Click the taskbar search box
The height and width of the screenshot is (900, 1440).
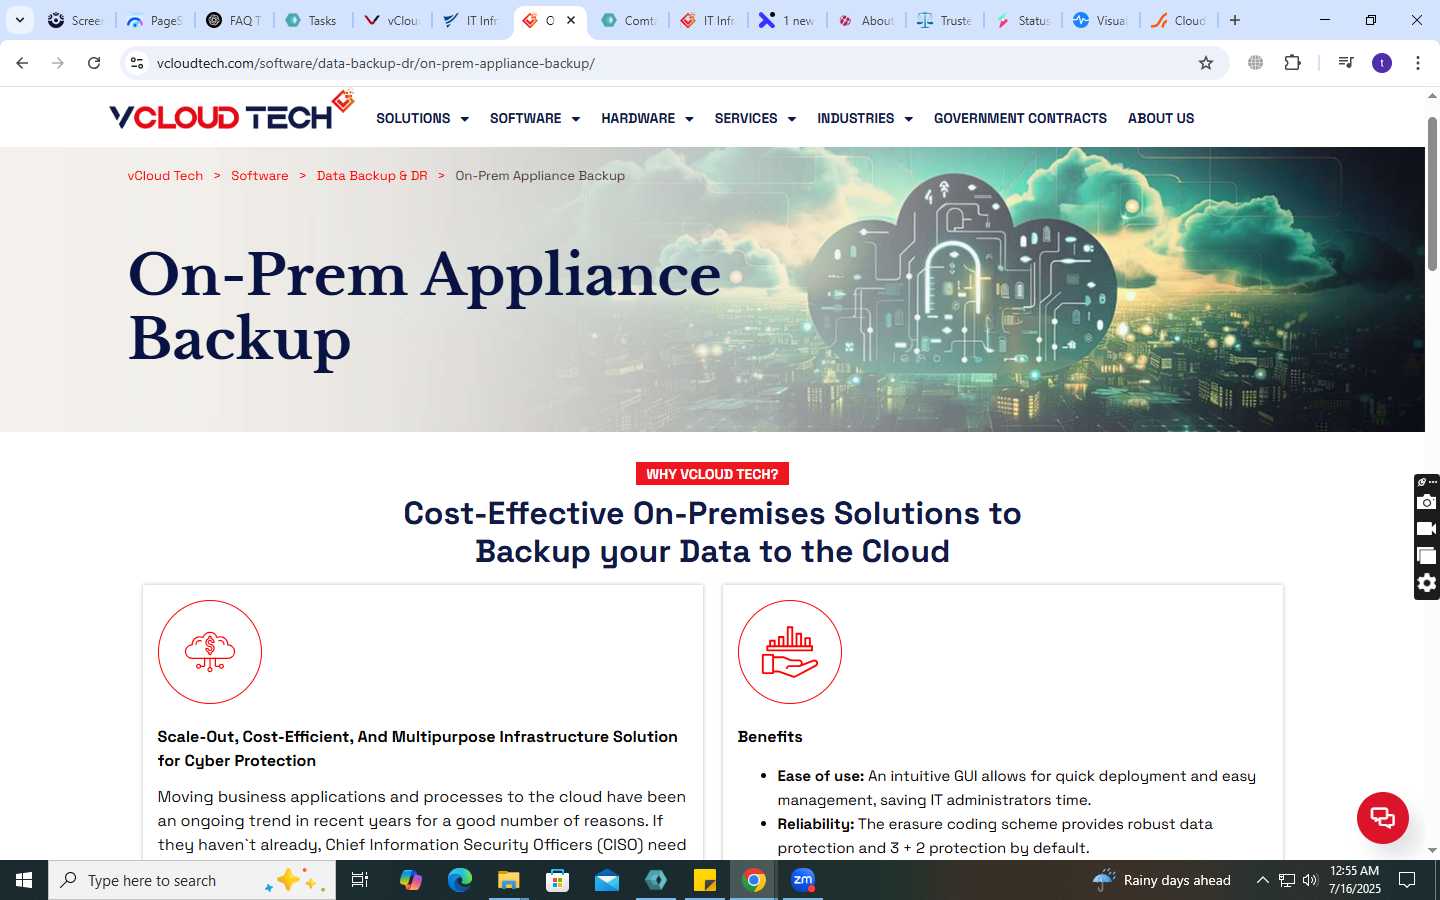point(192,880)
